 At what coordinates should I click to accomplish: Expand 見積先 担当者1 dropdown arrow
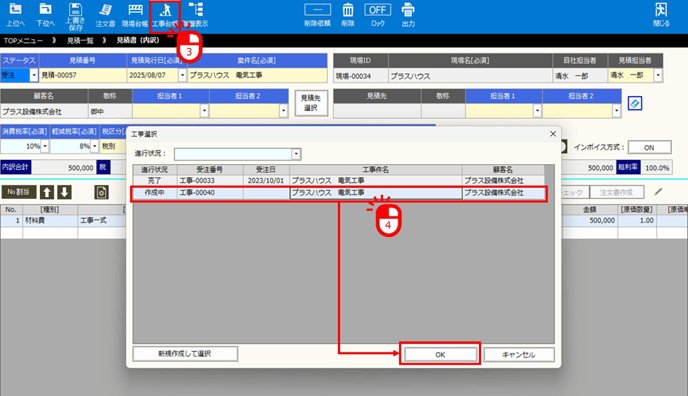click(x=538, y=111)
